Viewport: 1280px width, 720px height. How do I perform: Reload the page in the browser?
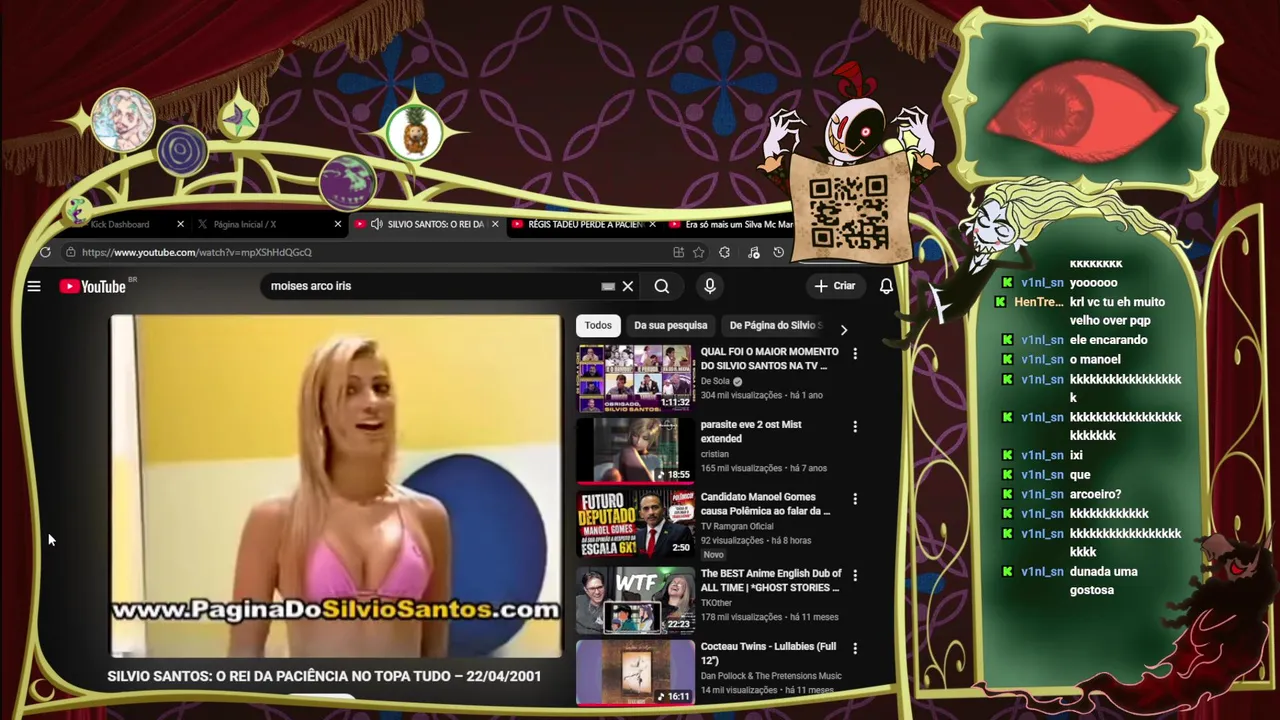point(45,252)
